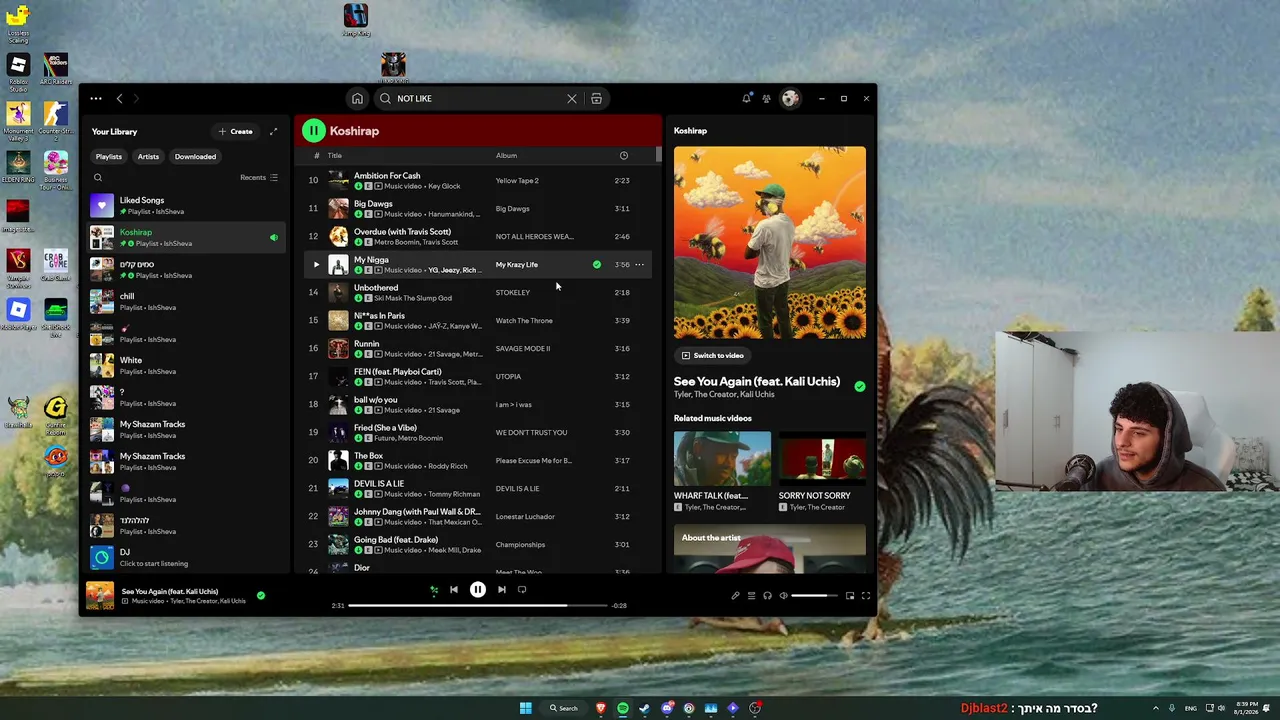The image size is (1280, 720).
Task: Pause the Koshirap playlist using green header button
Action: click(314, 131)
